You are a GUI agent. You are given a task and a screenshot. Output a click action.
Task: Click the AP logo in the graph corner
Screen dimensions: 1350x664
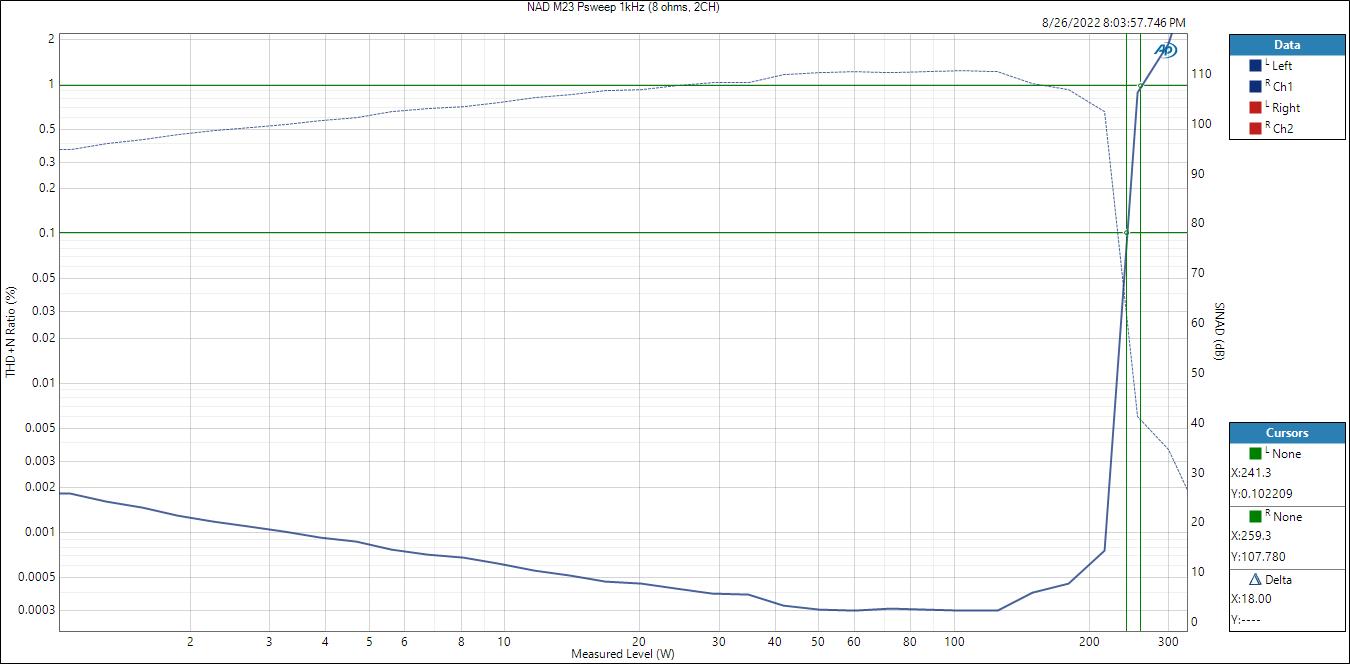[x=1165, y=50]
